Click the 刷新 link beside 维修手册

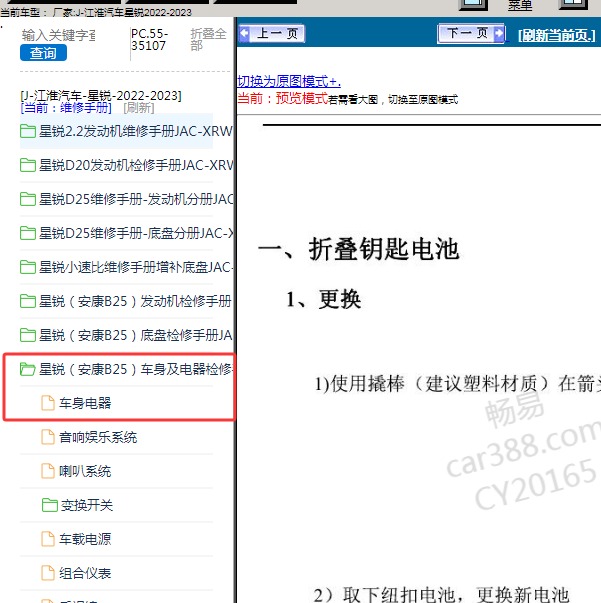click(x=139, y=108)
